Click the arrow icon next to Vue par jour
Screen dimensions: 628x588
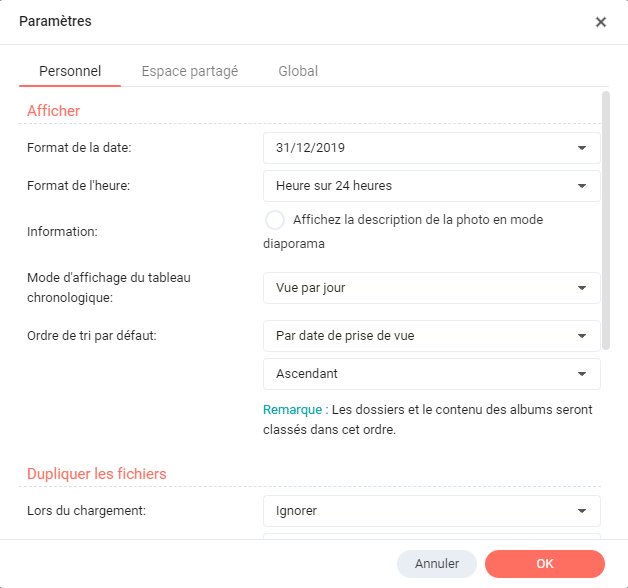point(582,288)
